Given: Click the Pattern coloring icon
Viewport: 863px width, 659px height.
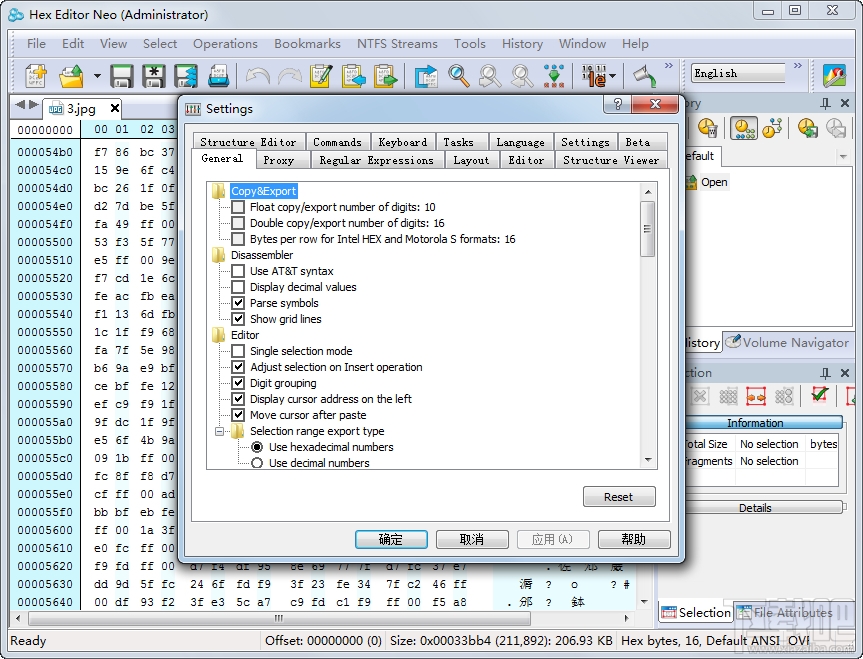Looking at the screenshot, I should point(554,75).
